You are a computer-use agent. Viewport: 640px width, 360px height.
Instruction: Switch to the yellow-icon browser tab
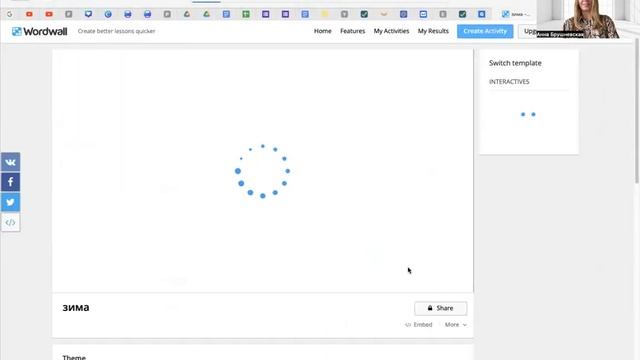(324, 14)
